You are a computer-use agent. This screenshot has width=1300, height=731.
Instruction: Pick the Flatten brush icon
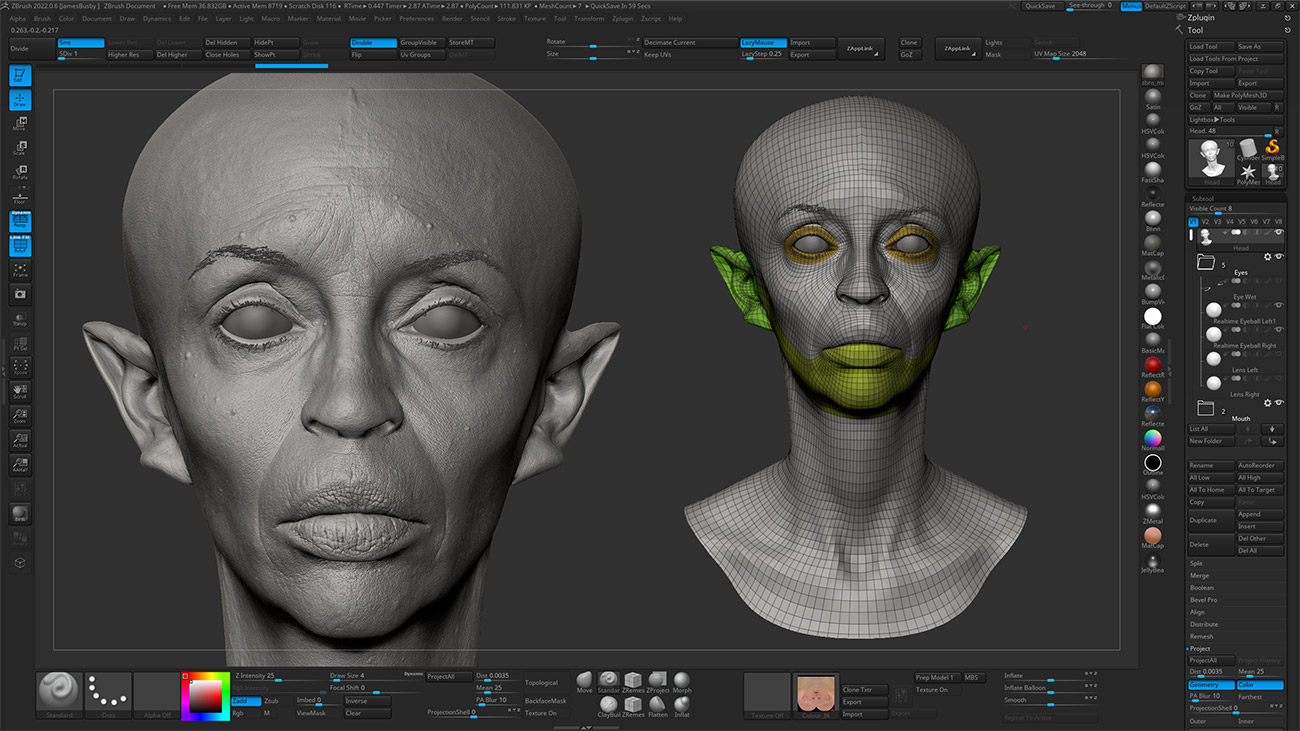point(657,707)
